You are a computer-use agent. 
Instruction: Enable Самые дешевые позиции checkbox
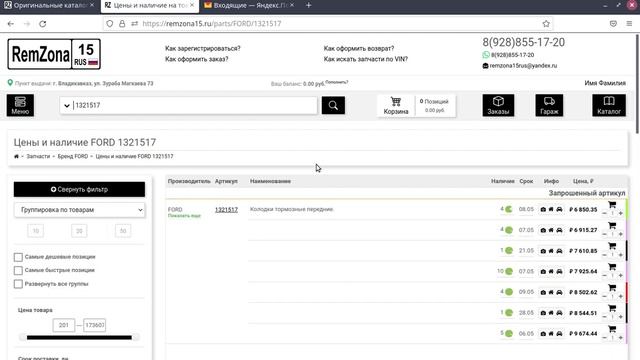tap(18, 257)
